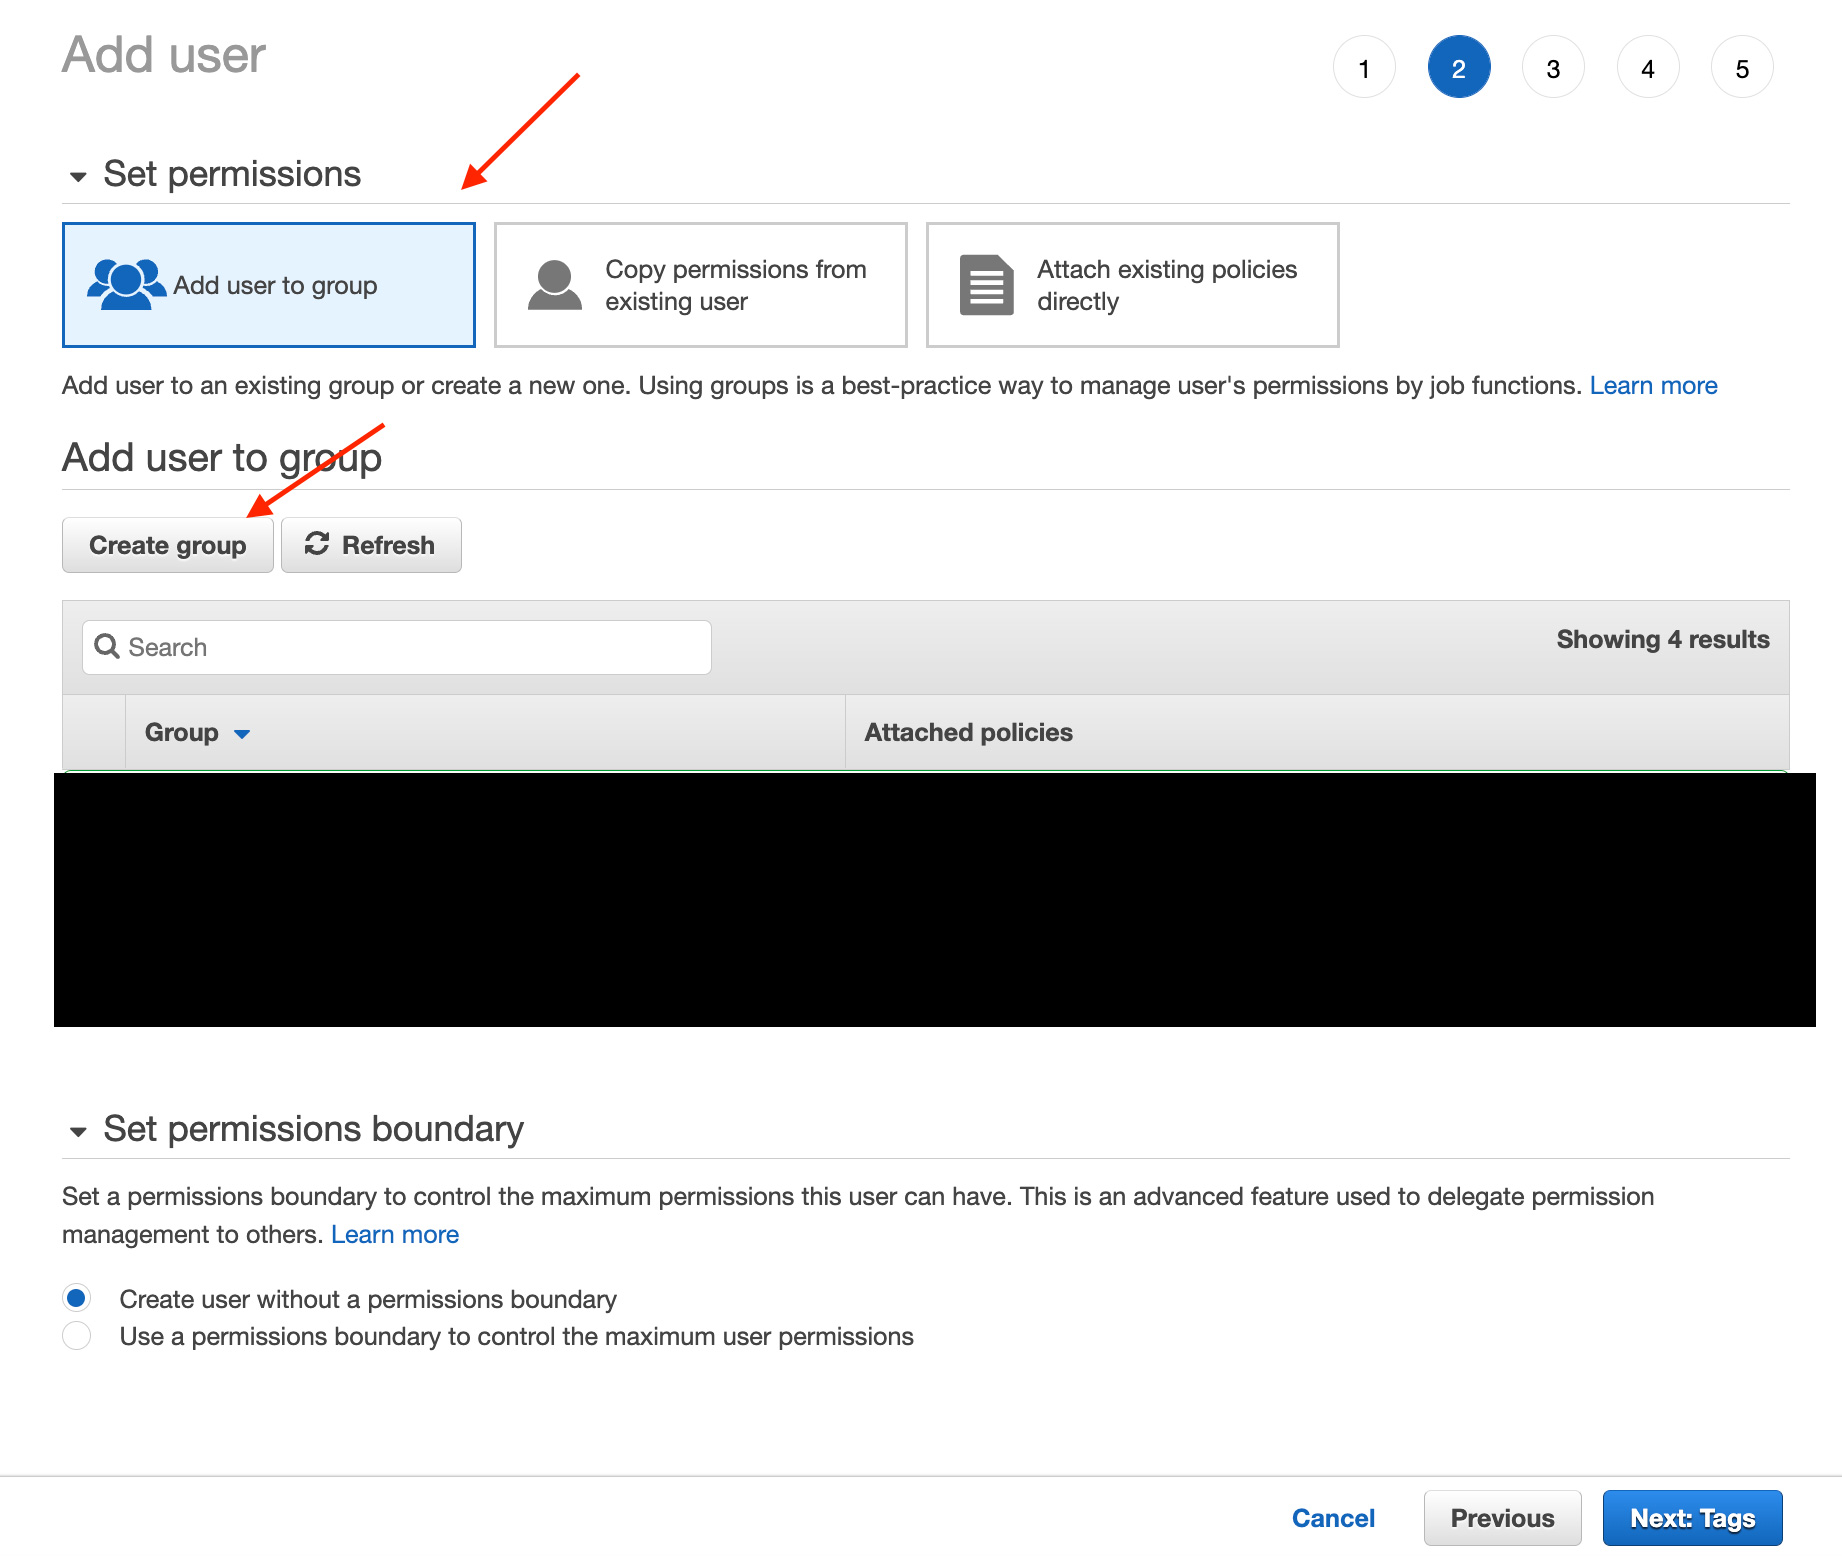Click the Attached policies column header

(x=968, y=733)
